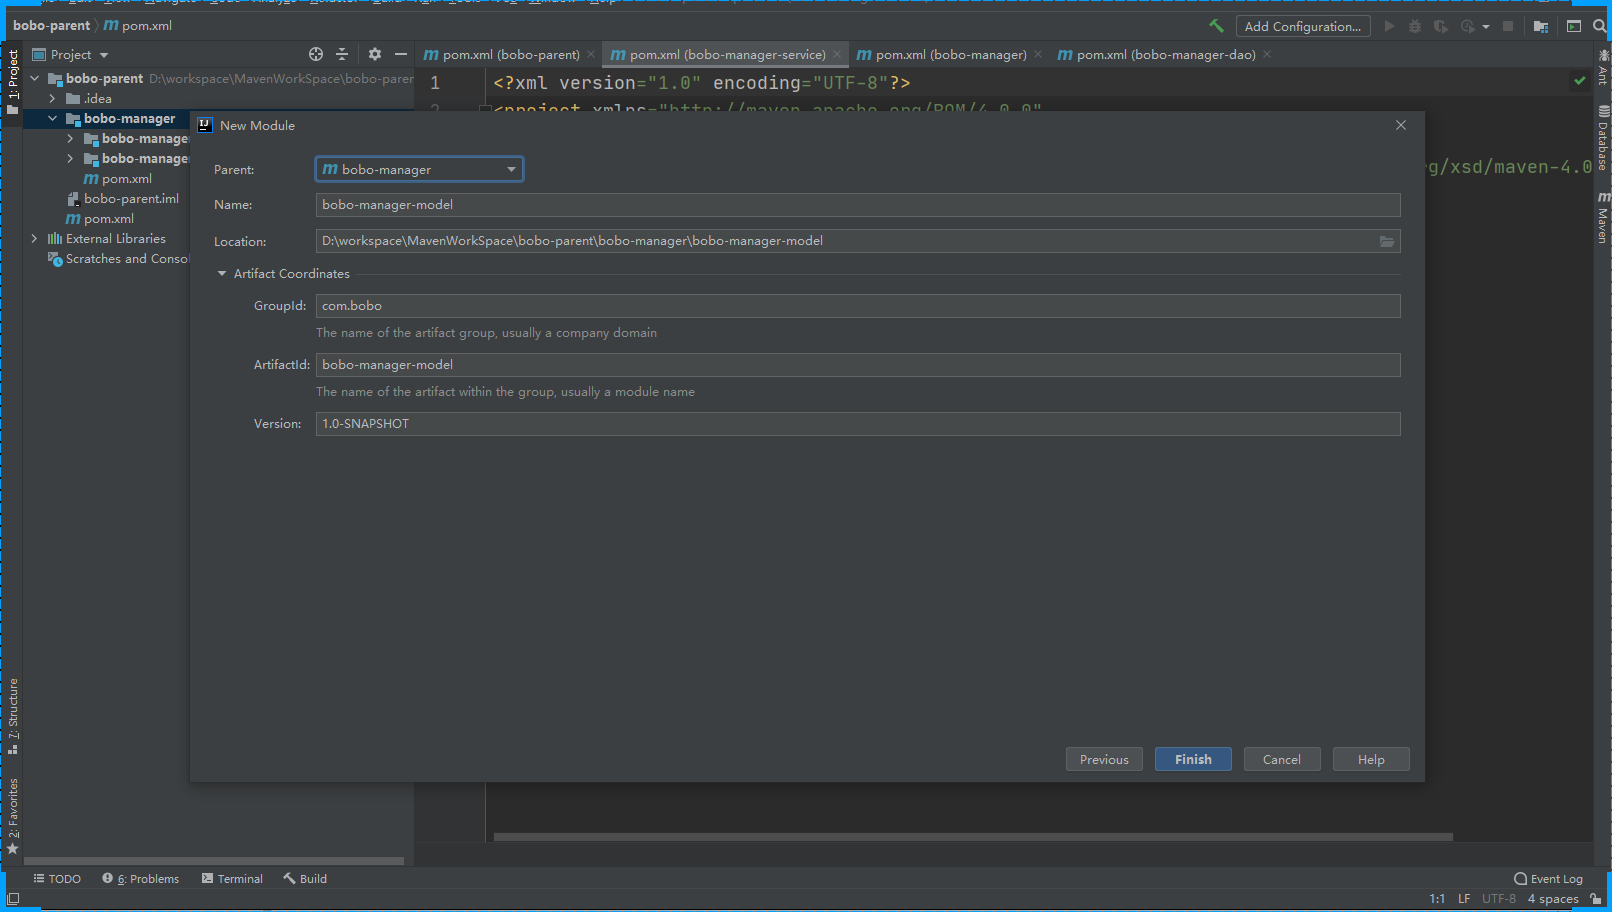The width and height of the screenshot is (1612, 912).
Task: Switch to pom.xml (bobo-manager) tab
Action: click(x=941, y=55)
